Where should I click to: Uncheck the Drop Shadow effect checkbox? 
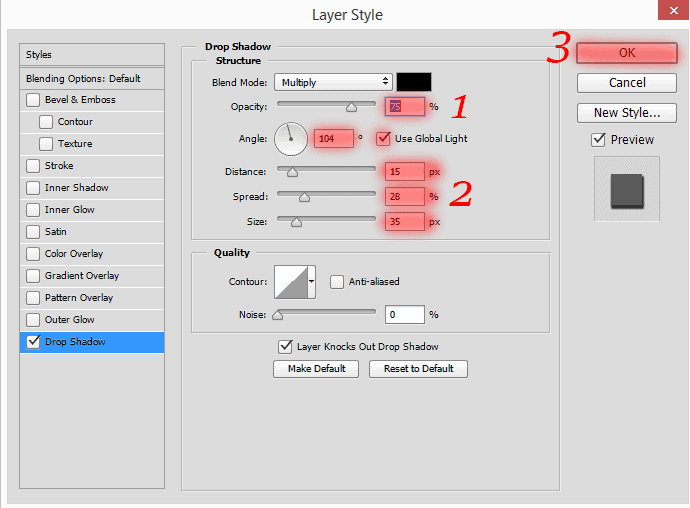33,342
